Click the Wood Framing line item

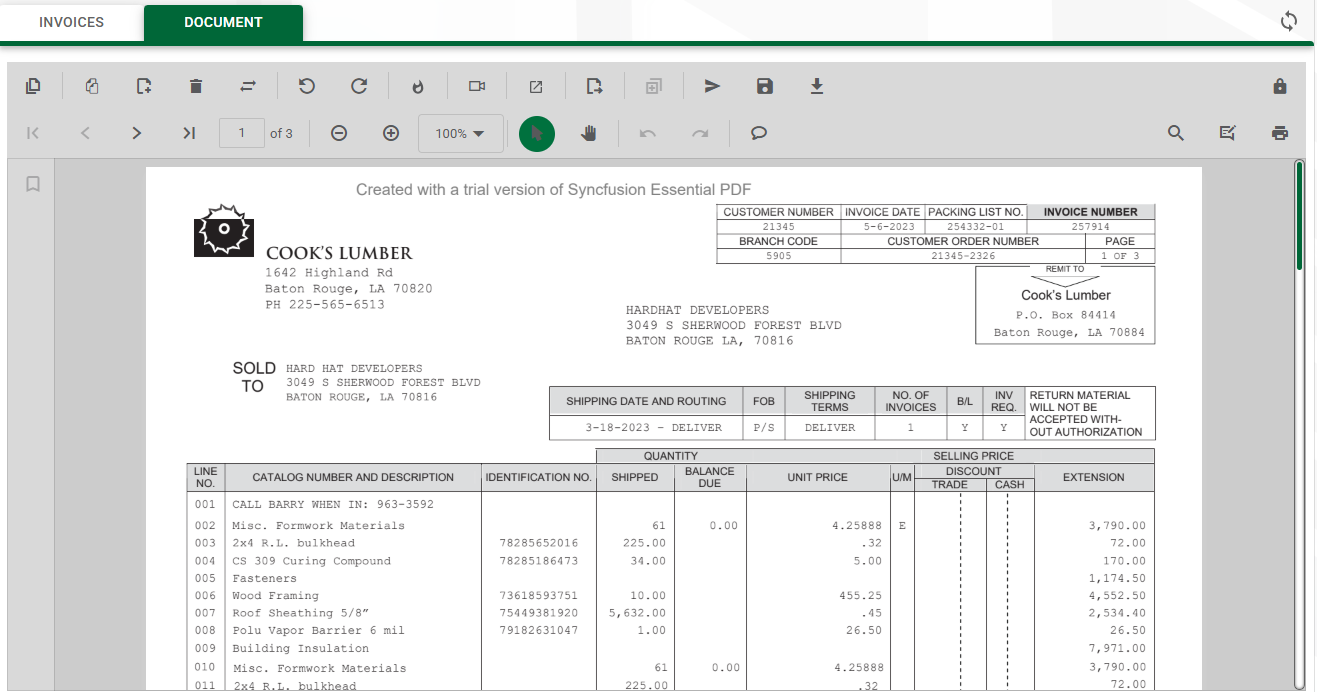point(275,595)
